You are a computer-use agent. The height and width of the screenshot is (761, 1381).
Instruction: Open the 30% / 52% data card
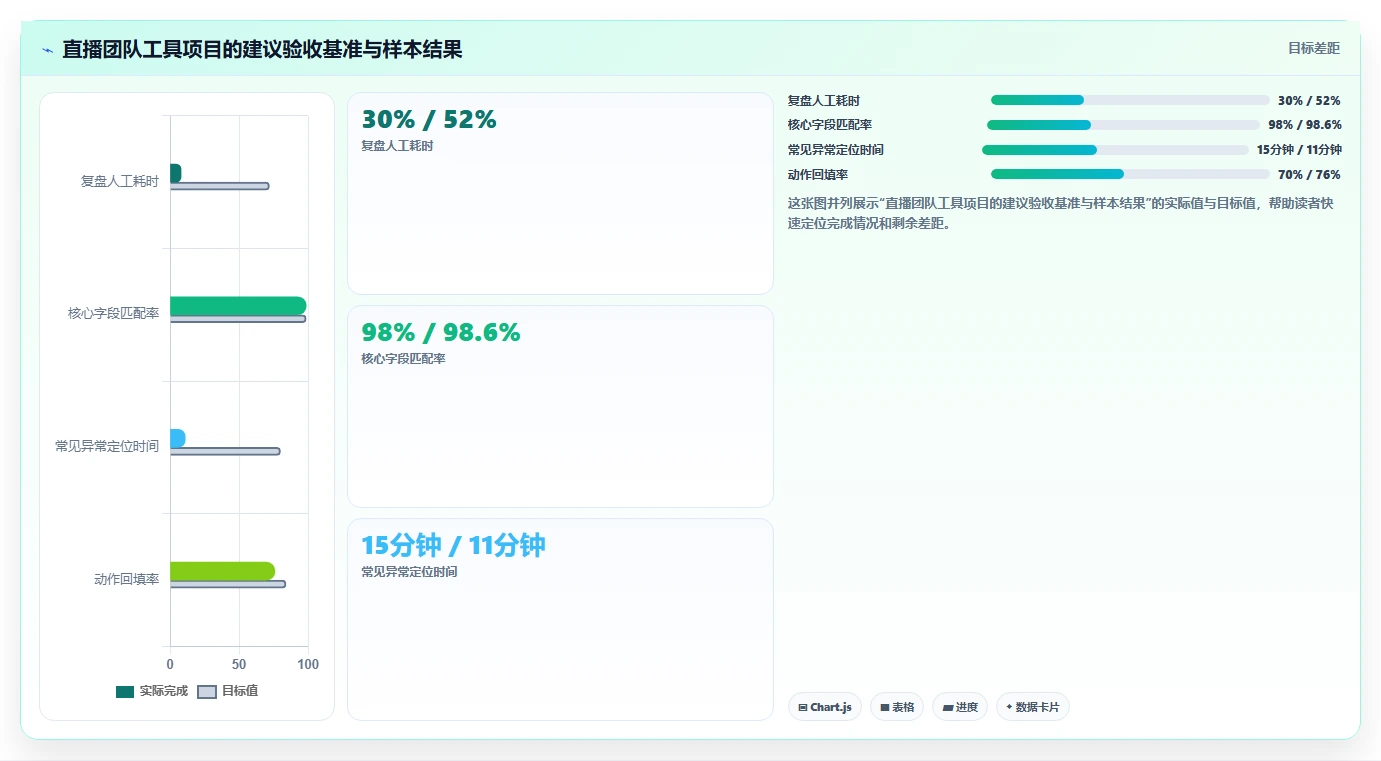coord(560,193)
